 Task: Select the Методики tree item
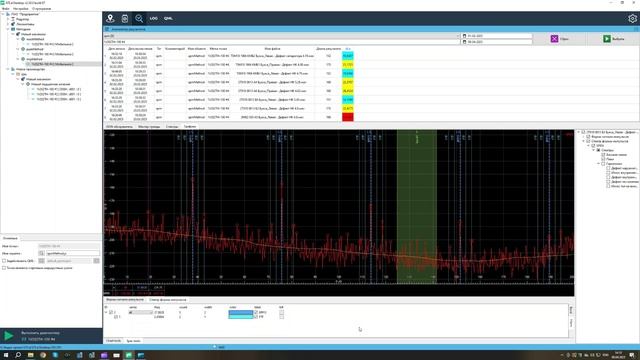[23, 29]
